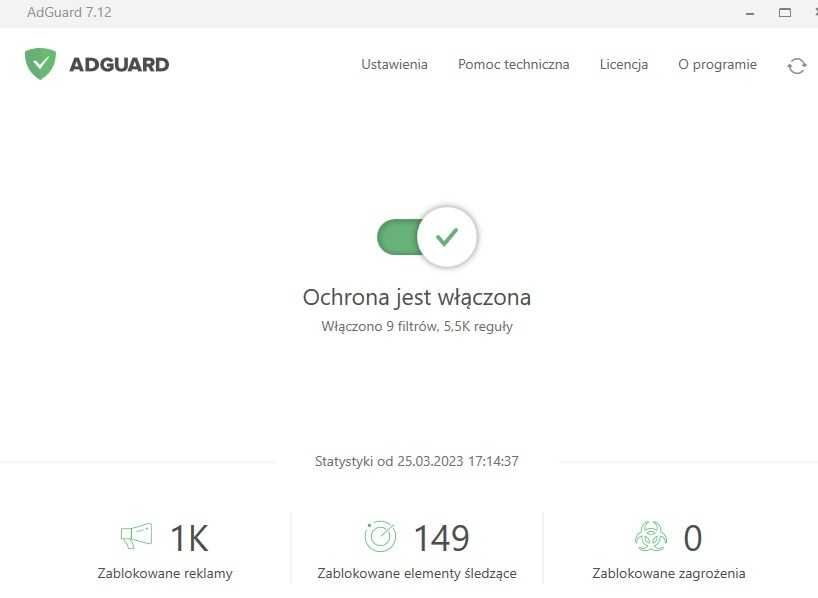Click the radar blocked trackers icon
818x598 pixels.
click(x=380, y=536)
